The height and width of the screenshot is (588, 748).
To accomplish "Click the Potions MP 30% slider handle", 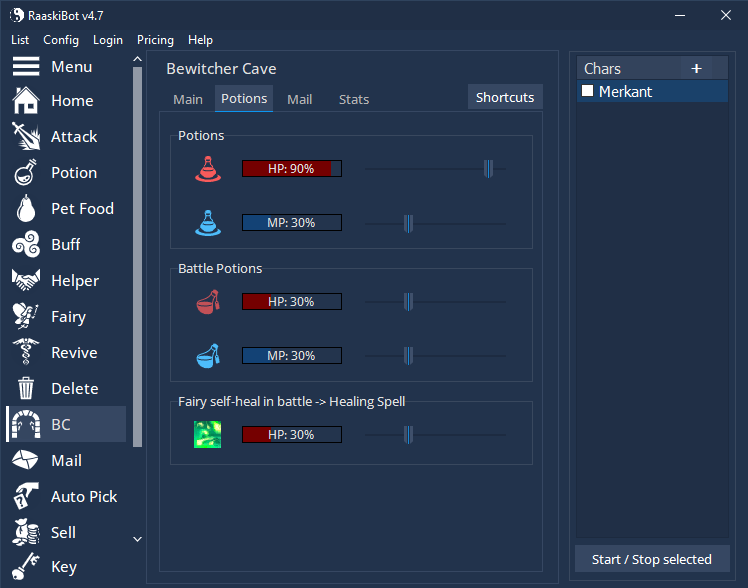I will tap(408, 223).
